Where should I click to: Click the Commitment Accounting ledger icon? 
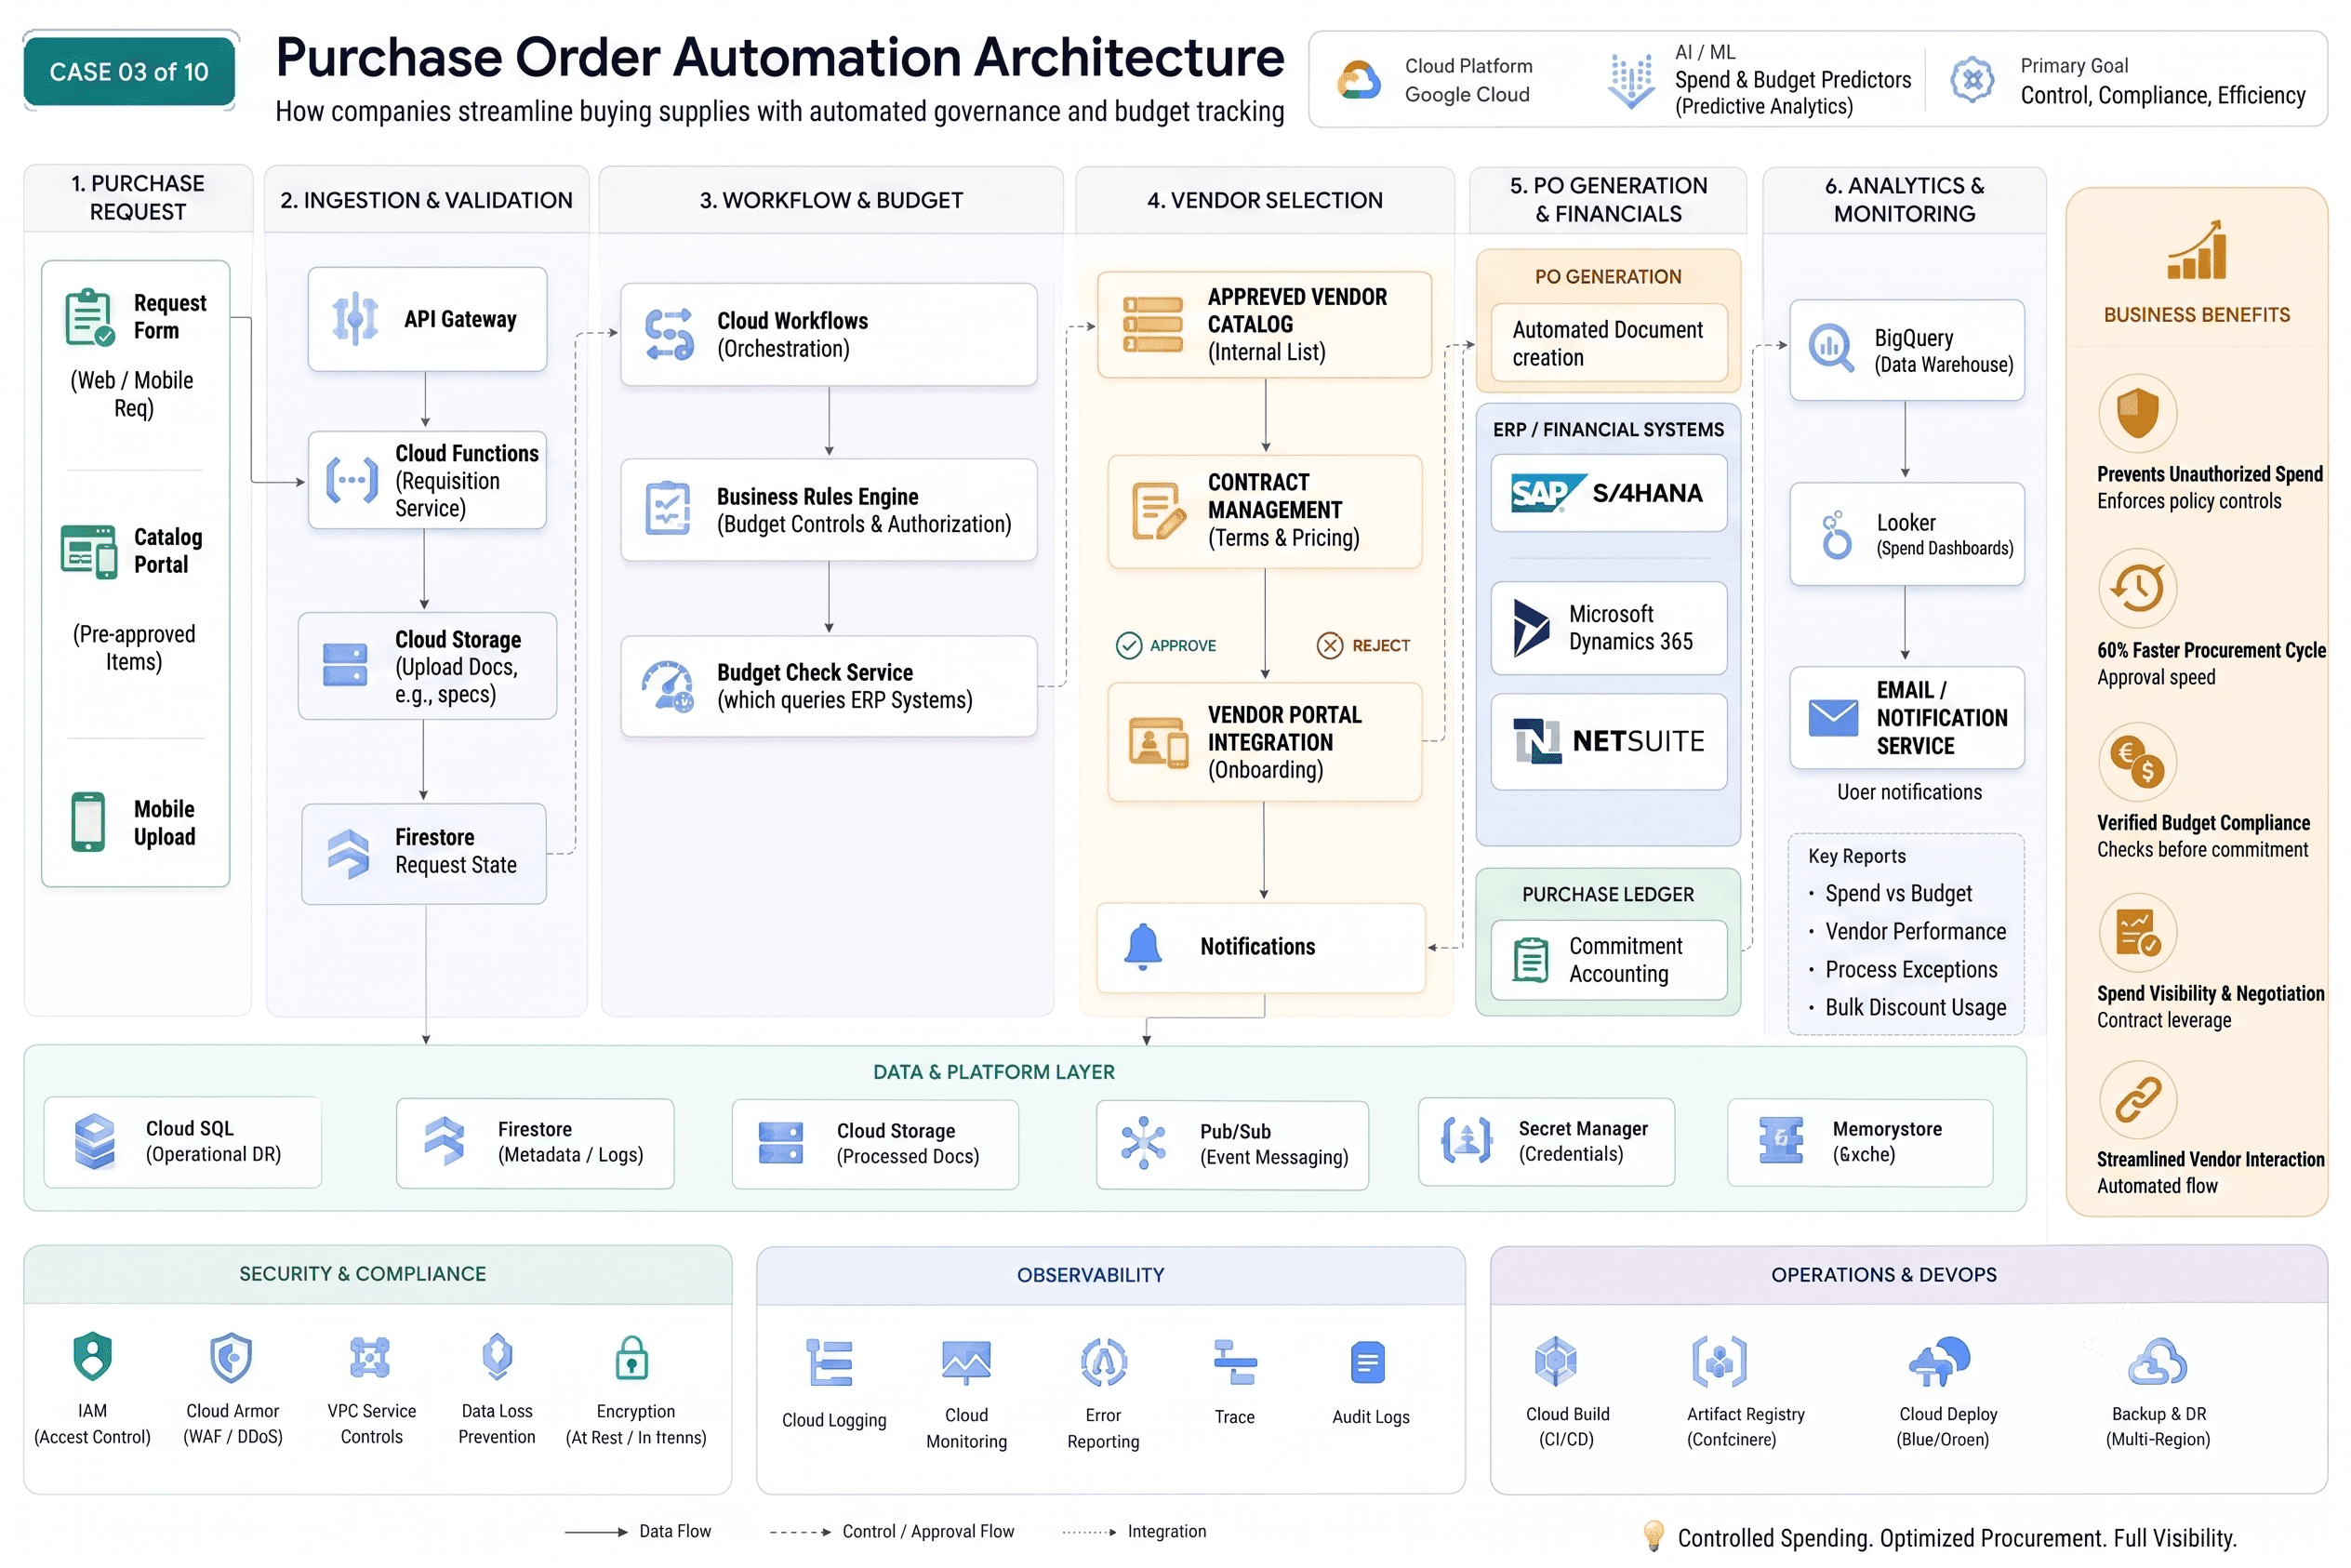pos(1530,959)
